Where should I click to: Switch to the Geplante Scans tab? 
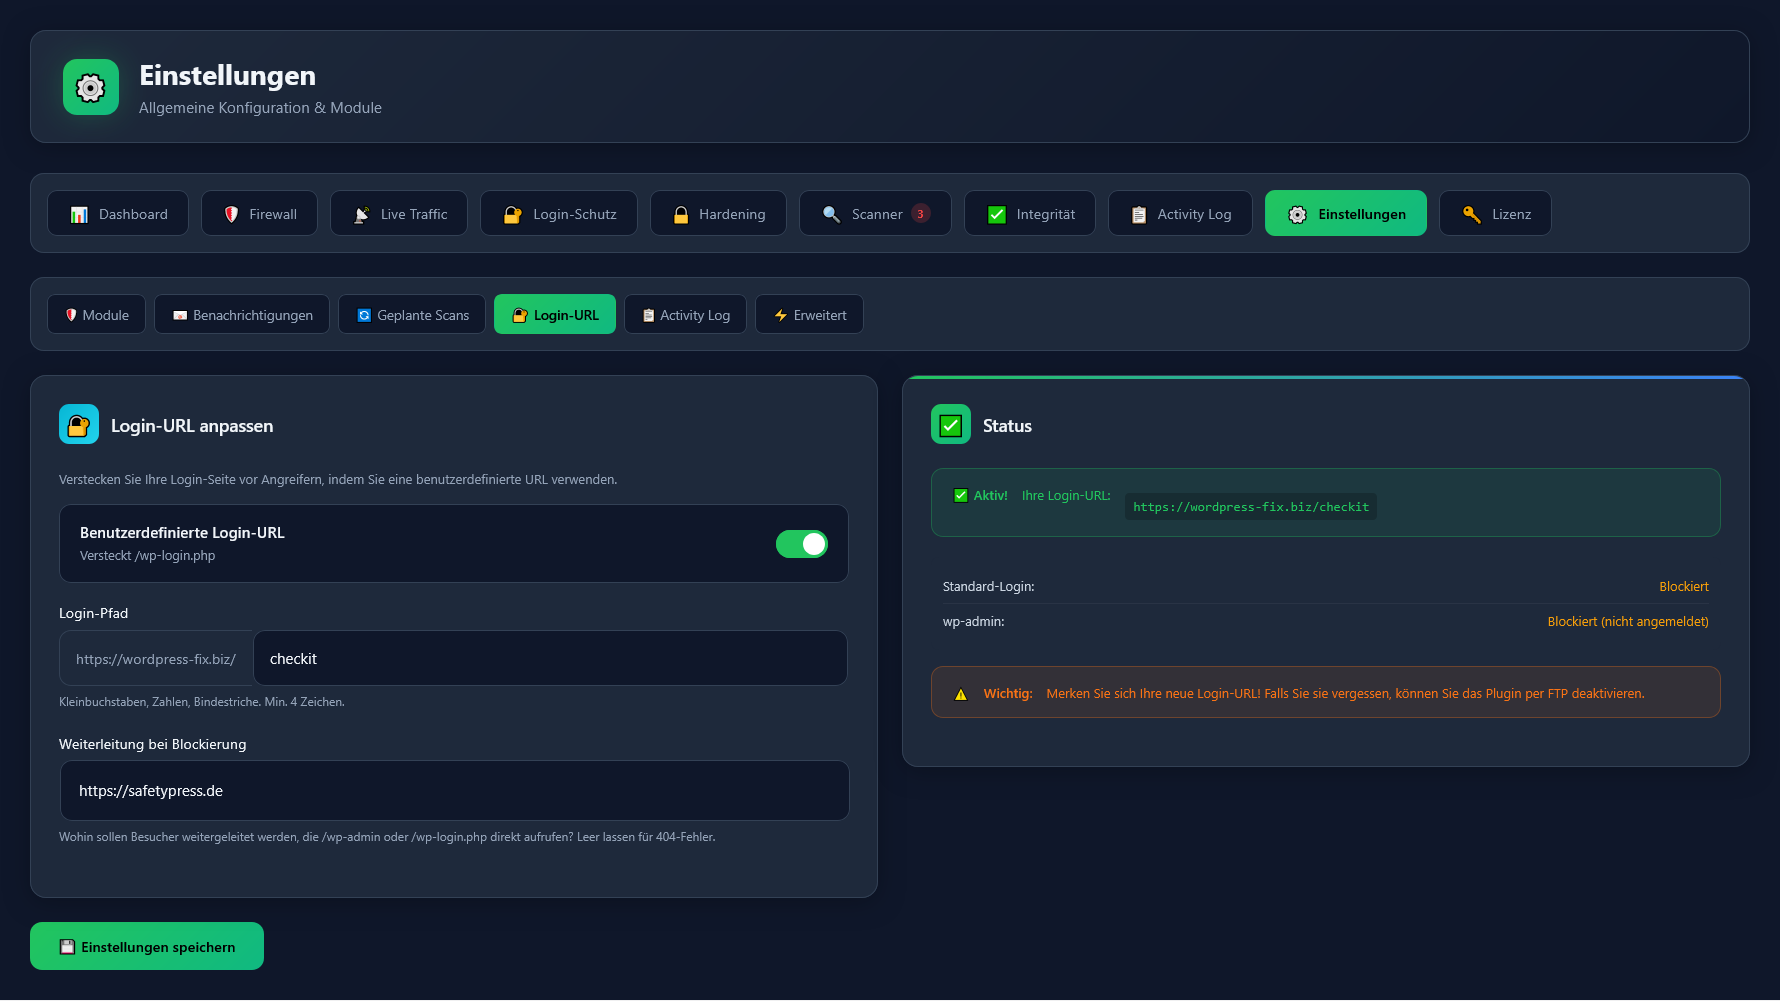click(412, 314)
